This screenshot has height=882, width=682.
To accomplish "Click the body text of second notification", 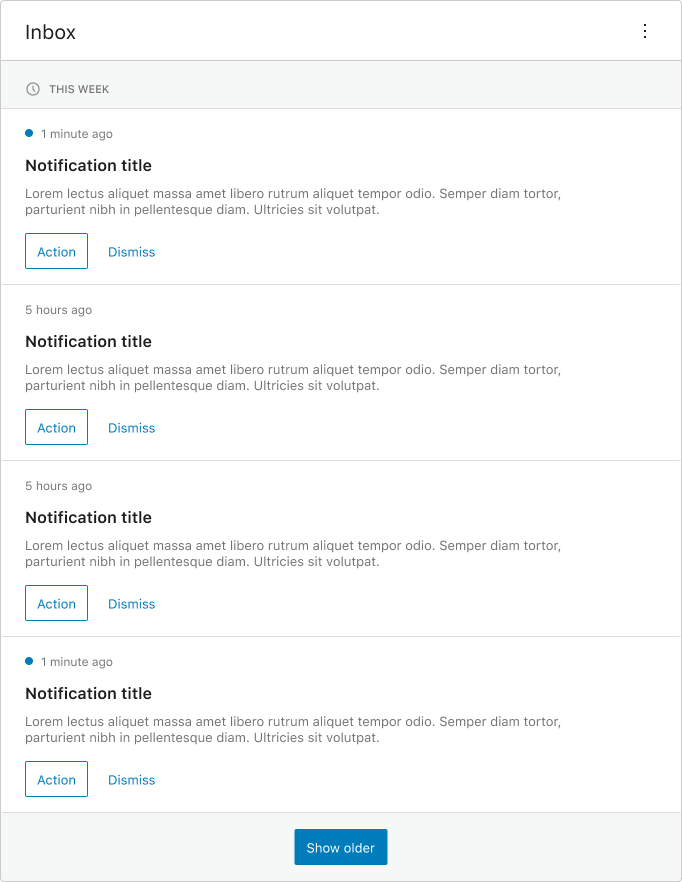I will 293,377.
